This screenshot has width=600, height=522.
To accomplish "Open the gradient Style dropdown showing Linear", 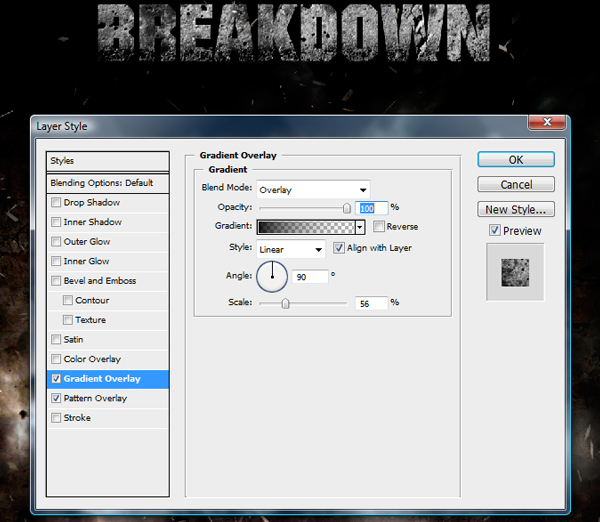I will click(291, 249).
